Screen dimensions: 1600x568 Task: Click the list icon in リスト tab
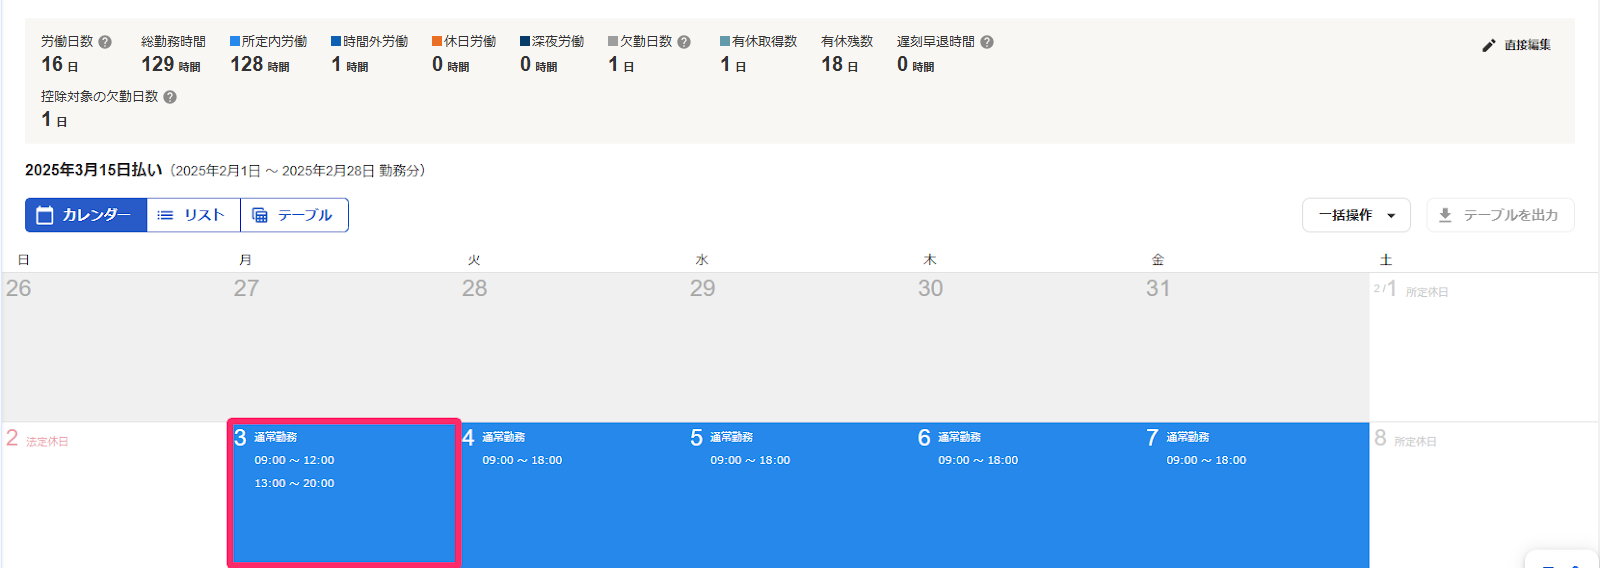coord(166,215)
